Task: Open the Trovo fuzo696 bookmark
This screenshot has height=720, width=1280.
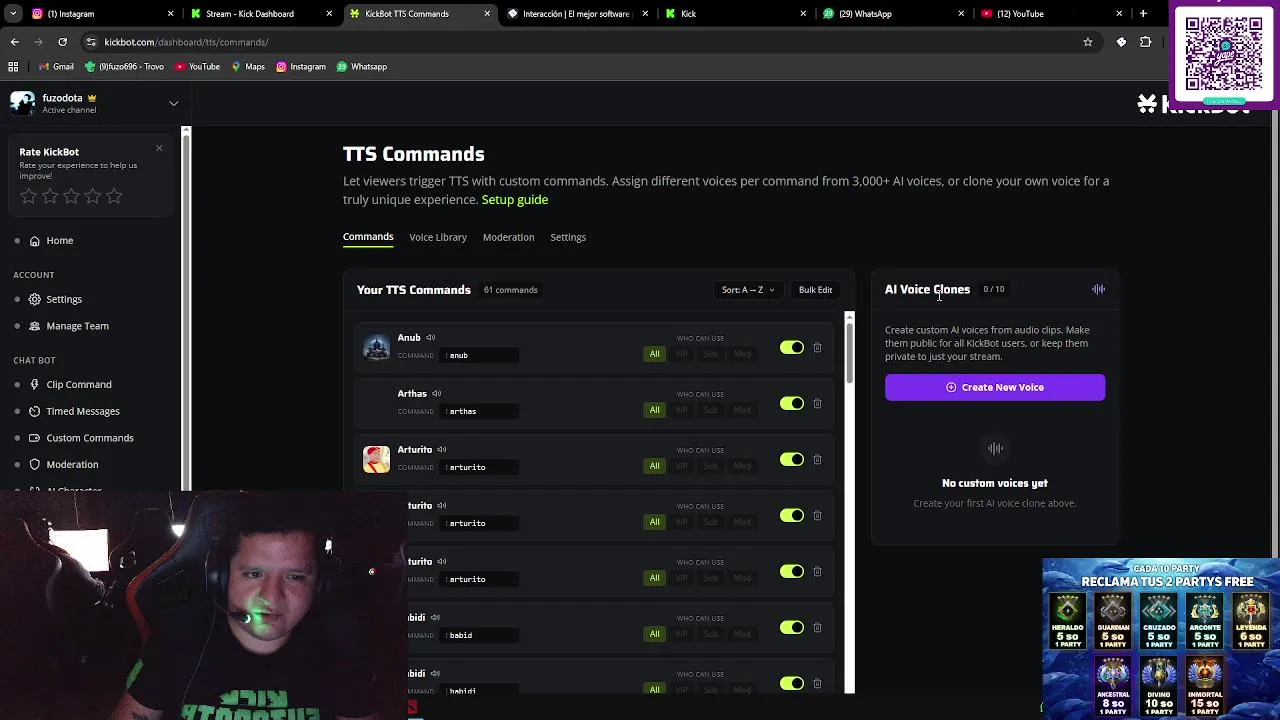Action: coord(124,67)
